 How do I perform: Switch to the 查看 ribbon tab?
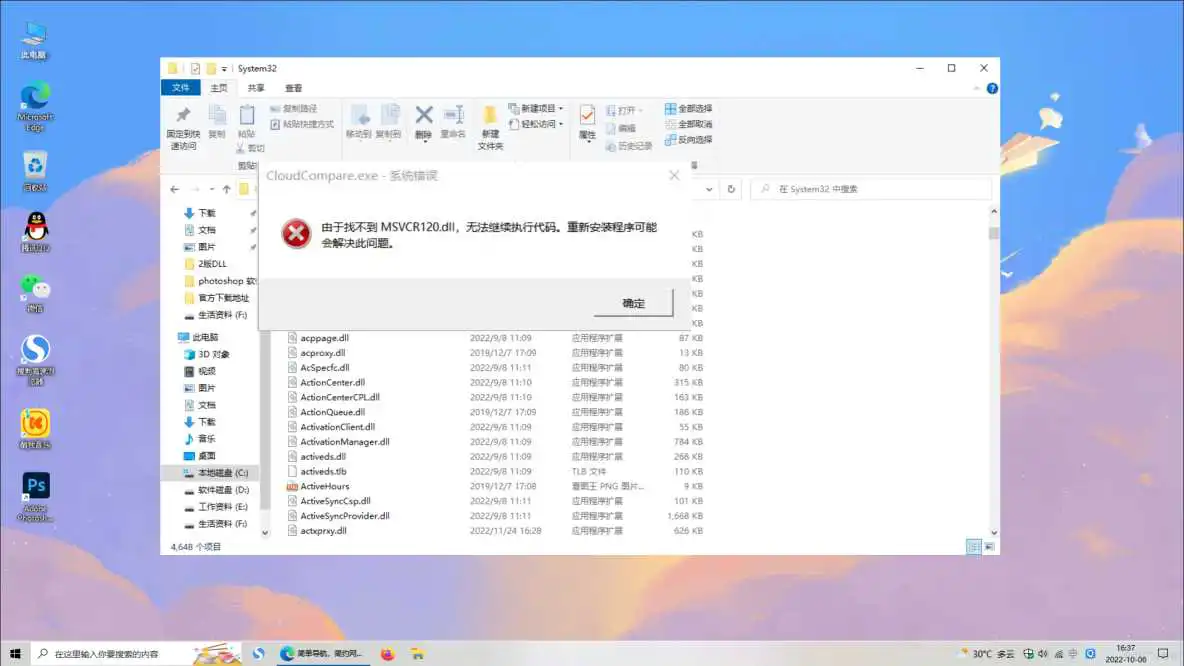[x=294, y=86]
